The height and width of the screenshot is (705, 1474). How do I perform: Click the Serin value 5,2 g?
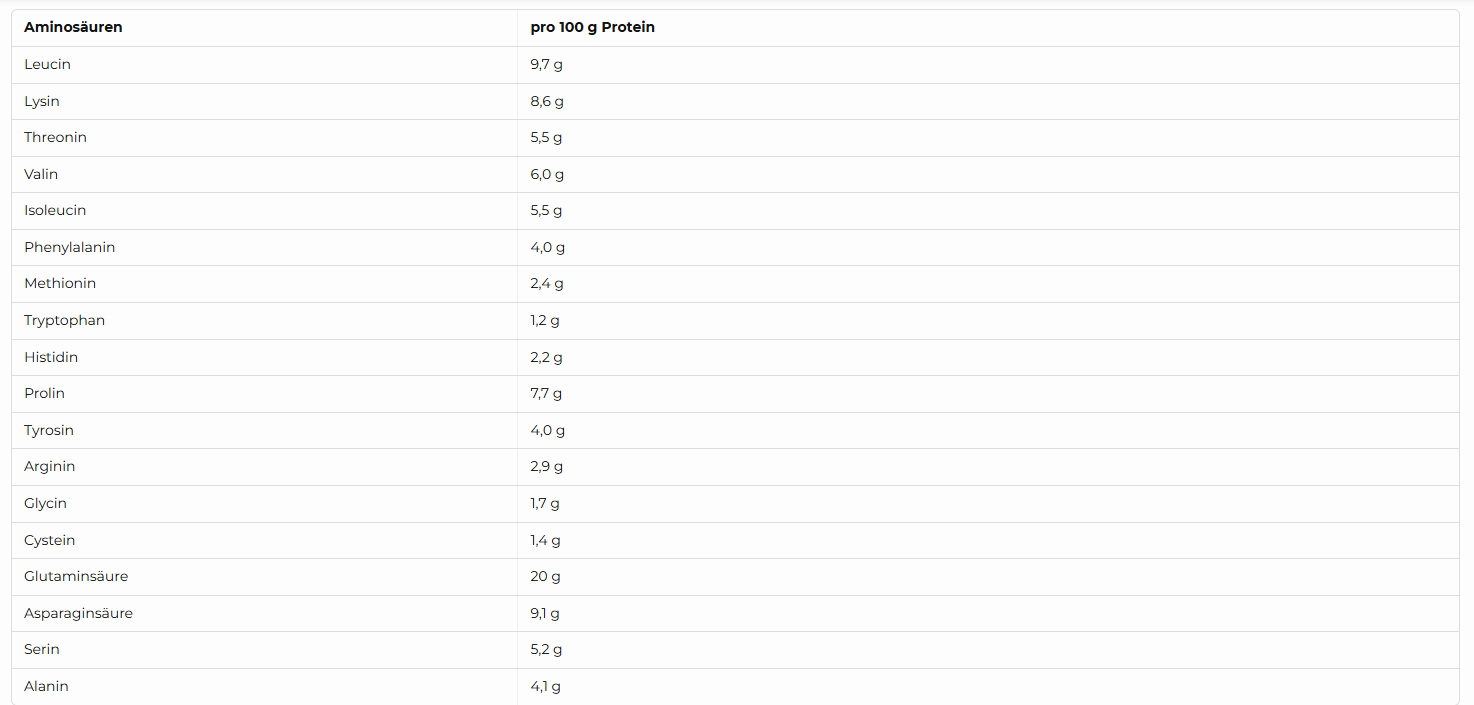546,650
